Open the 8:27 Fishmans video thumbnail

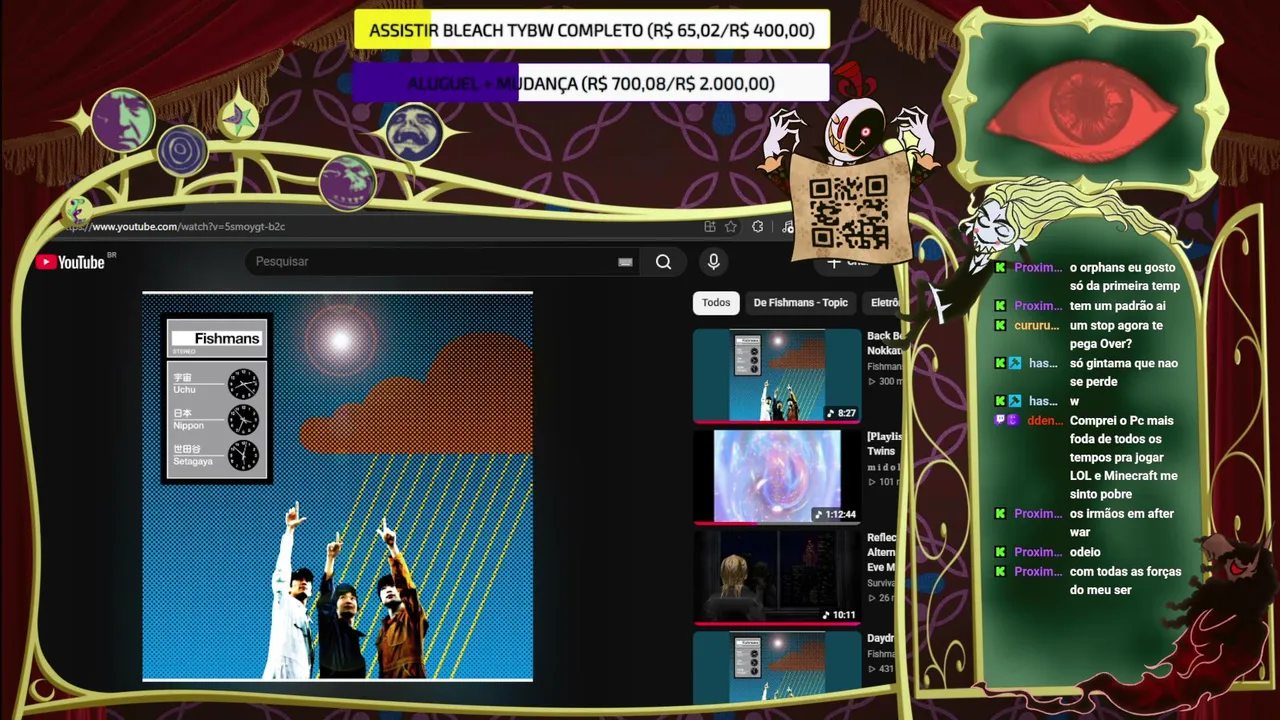pyautogui.click(x=777, y=376)
